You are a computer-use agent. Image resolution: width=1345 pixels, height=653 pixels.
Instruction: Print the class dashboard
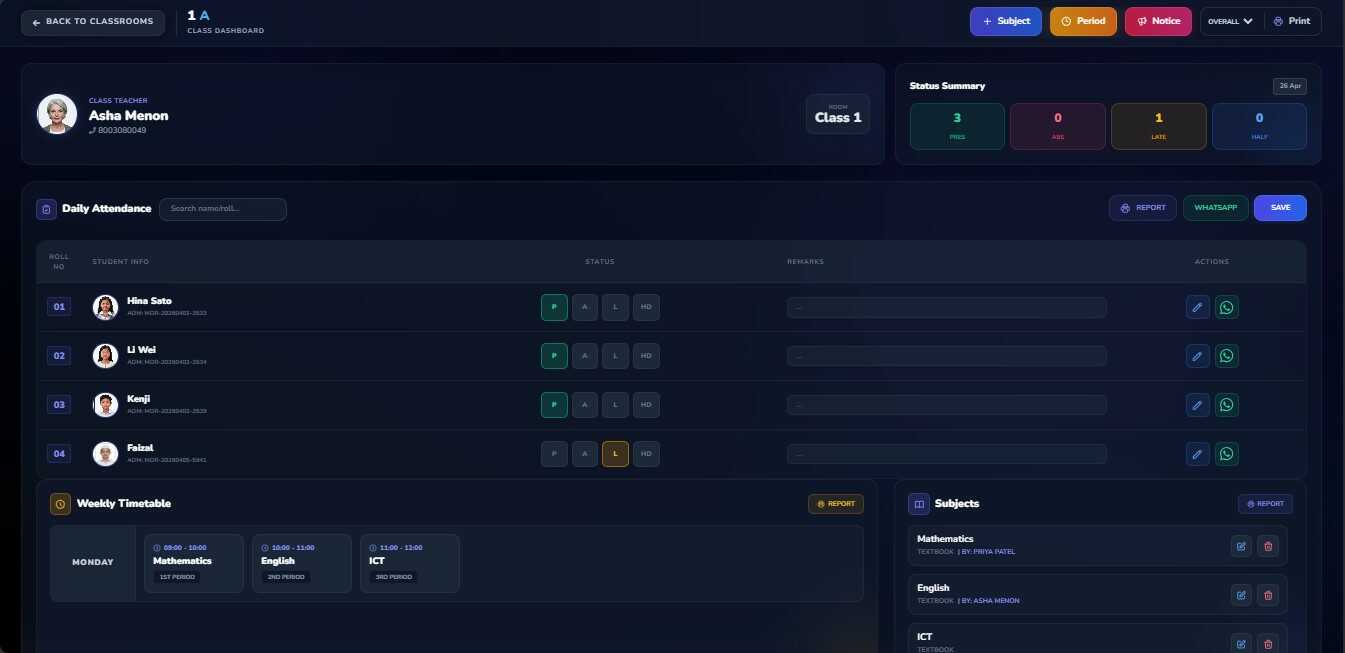coord(1292,21)
